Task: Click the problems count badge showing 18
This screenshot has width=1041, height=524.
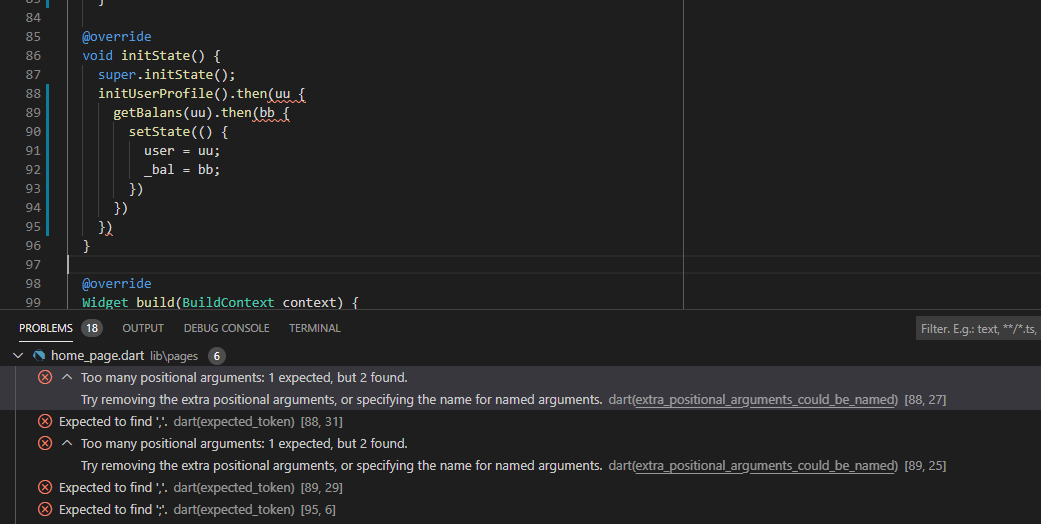Action: pyautogui.click(x=92, y=328)
